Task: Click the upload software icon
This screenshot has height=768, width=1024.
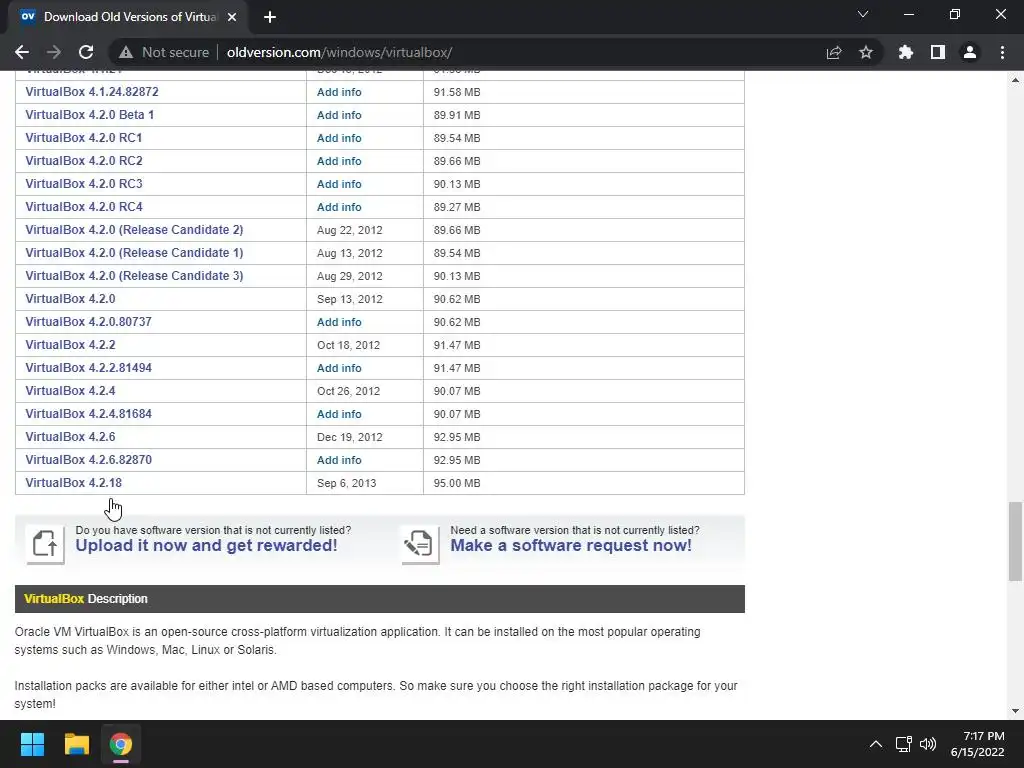Action: click(45, 543)
